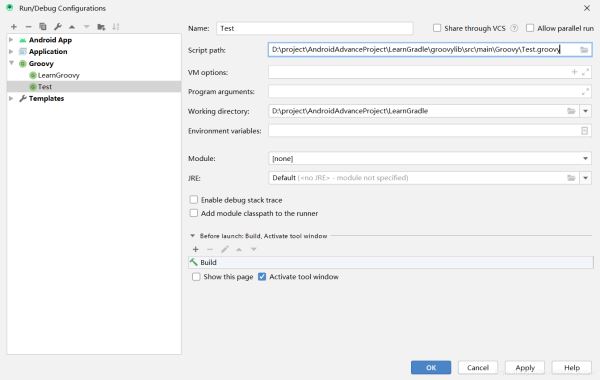Select the Groovy category
Viewport: 600px width, 380px height.
click(x=41, y=64)
